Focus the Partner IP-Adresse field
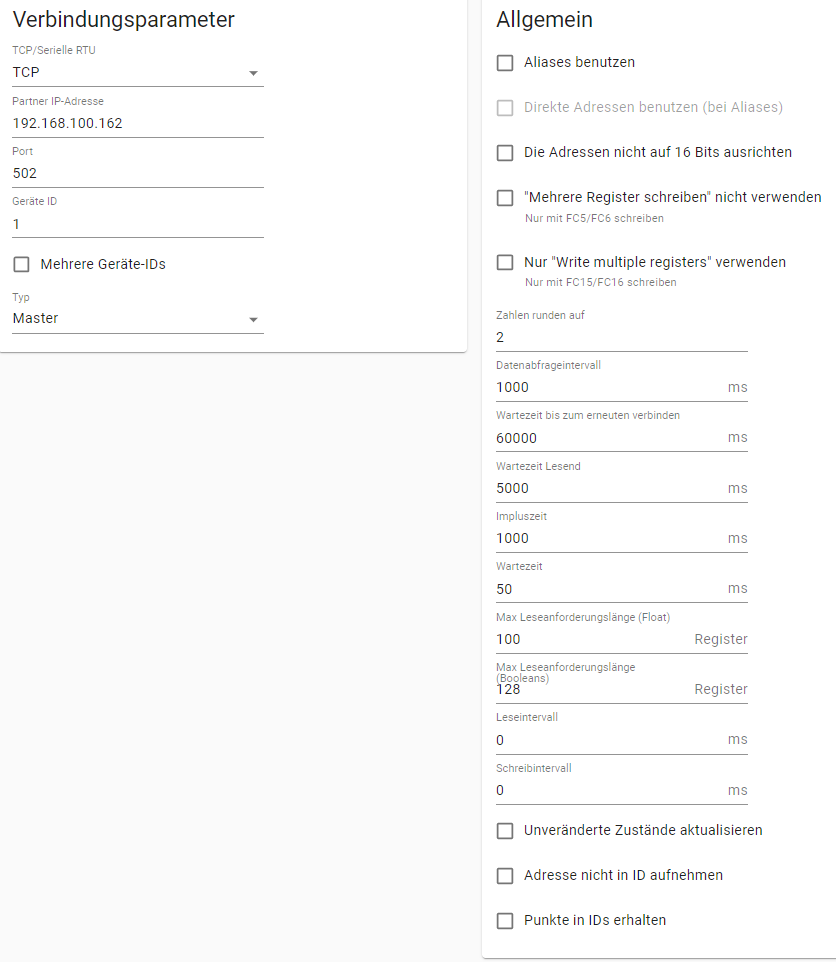Screen dimensions: 836x962 point(137,123)
